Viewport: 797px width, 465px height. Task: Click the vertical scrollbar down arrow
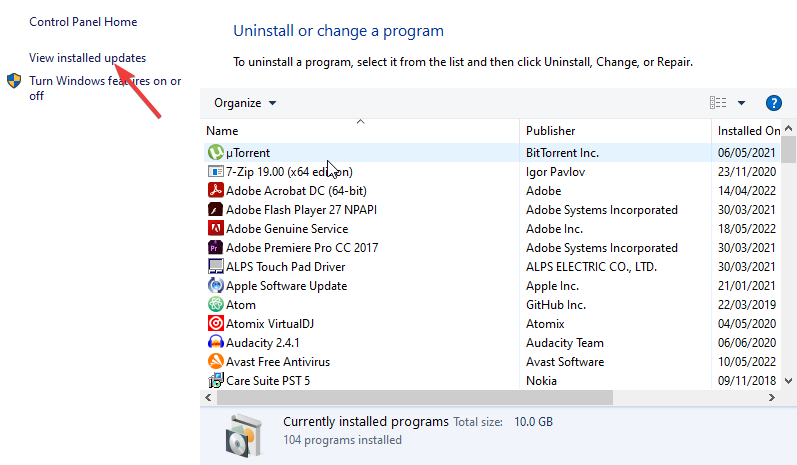tap(788, 381)
